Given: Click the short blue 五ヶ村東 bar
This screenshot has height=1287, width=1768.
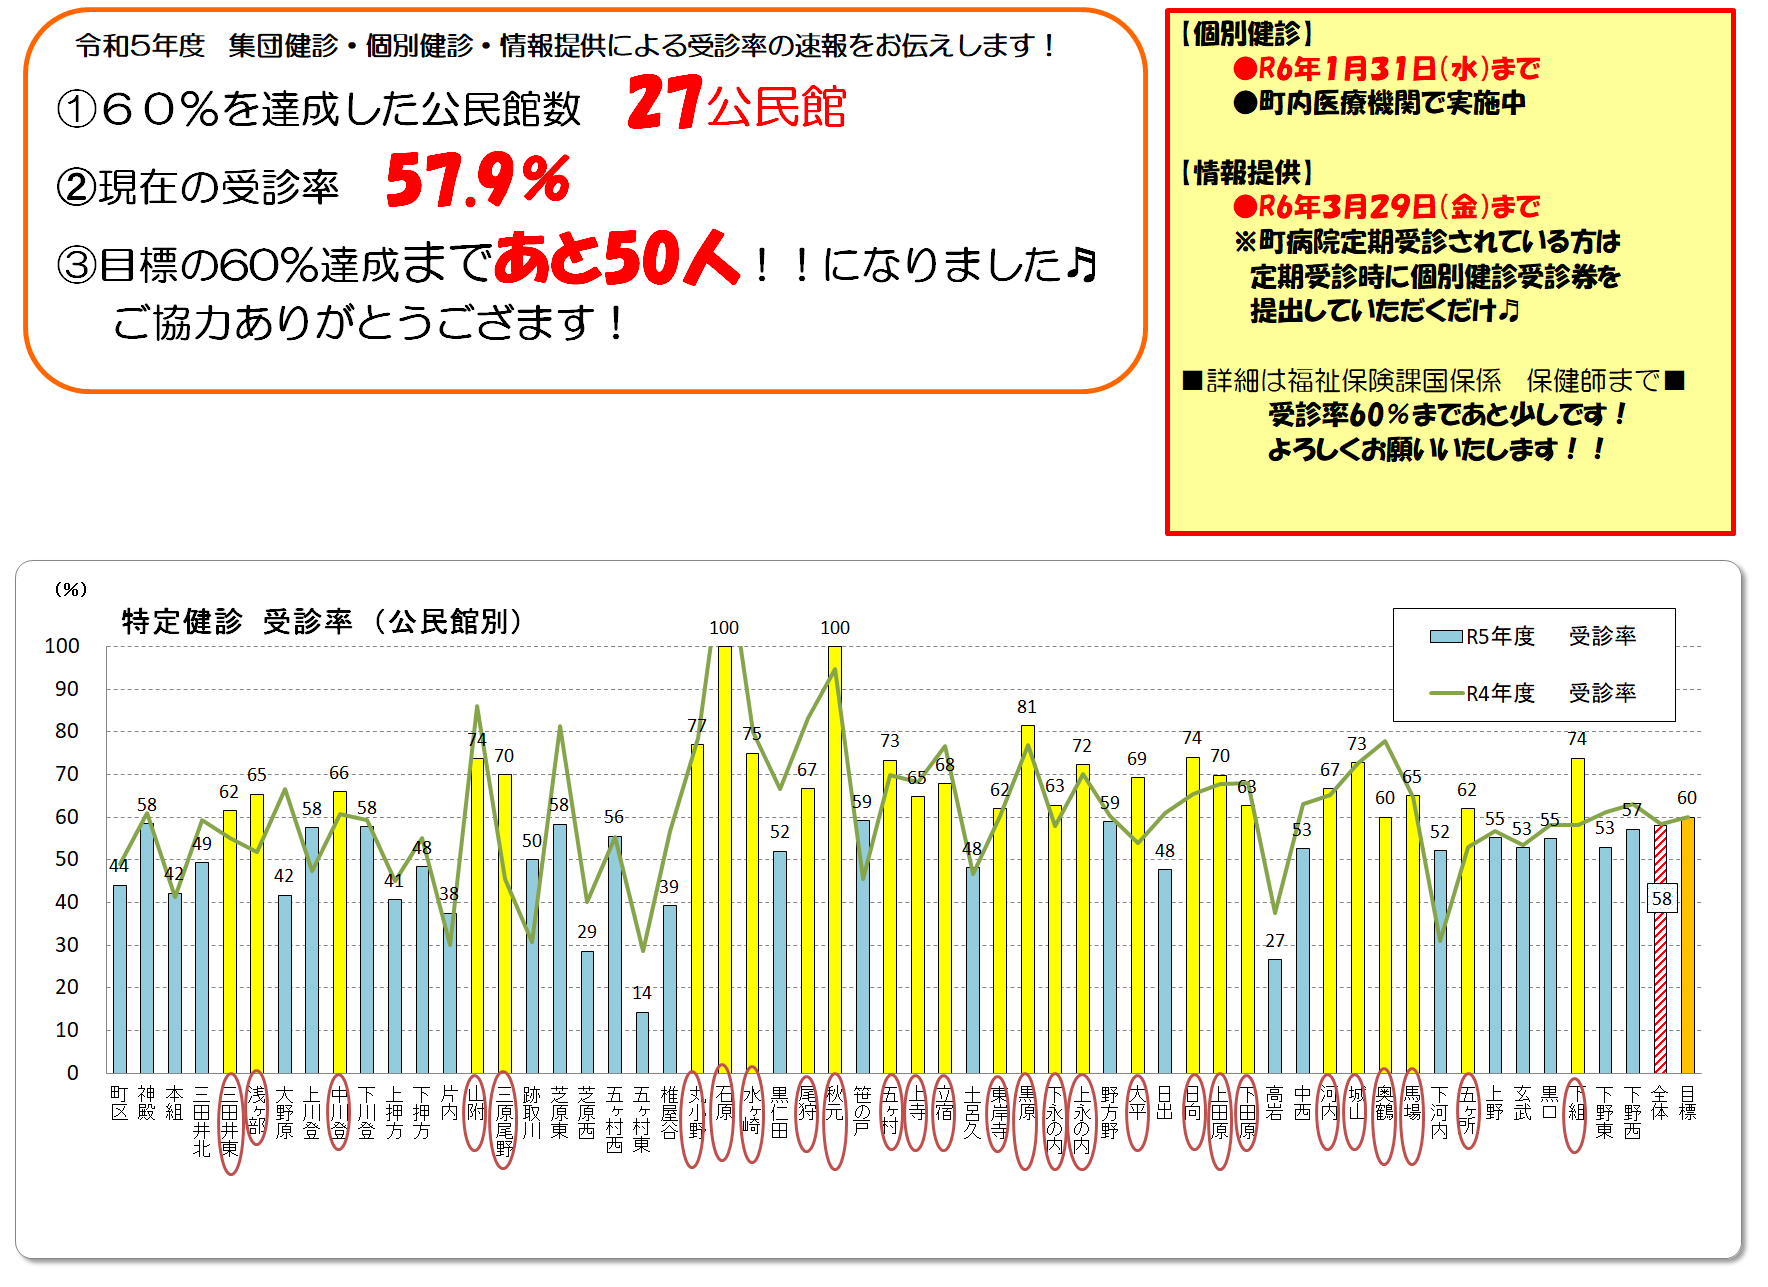Looking at the screenshot, I should point(642,1043).
